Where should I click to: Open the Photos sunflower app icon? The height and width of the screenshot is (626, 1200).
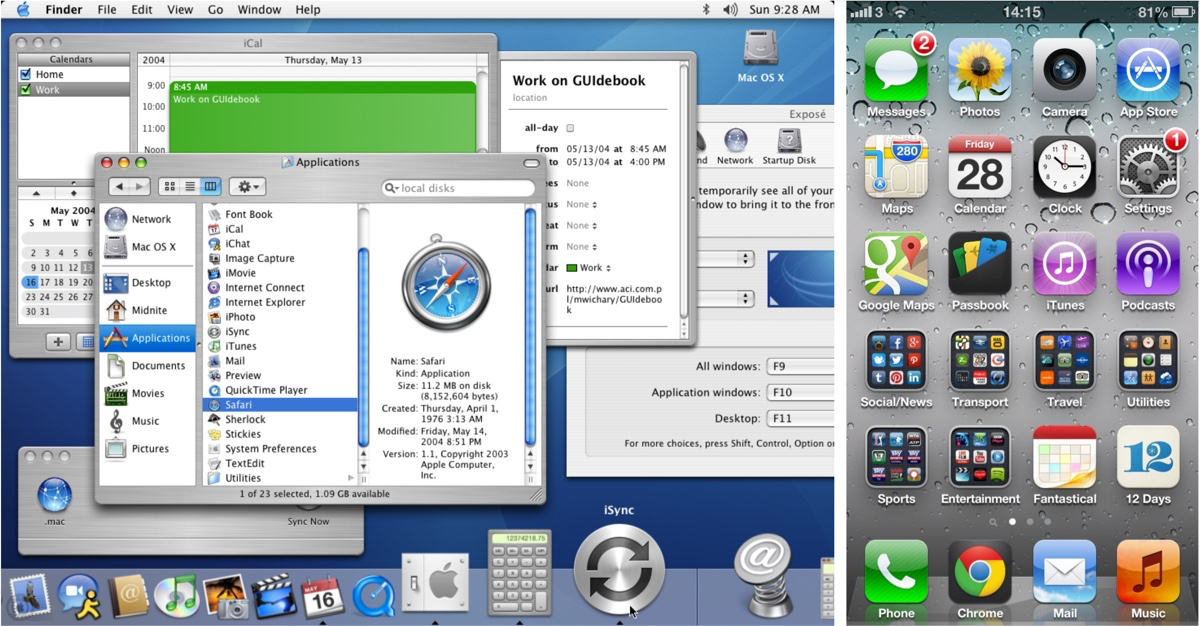[x=980, y=70]
